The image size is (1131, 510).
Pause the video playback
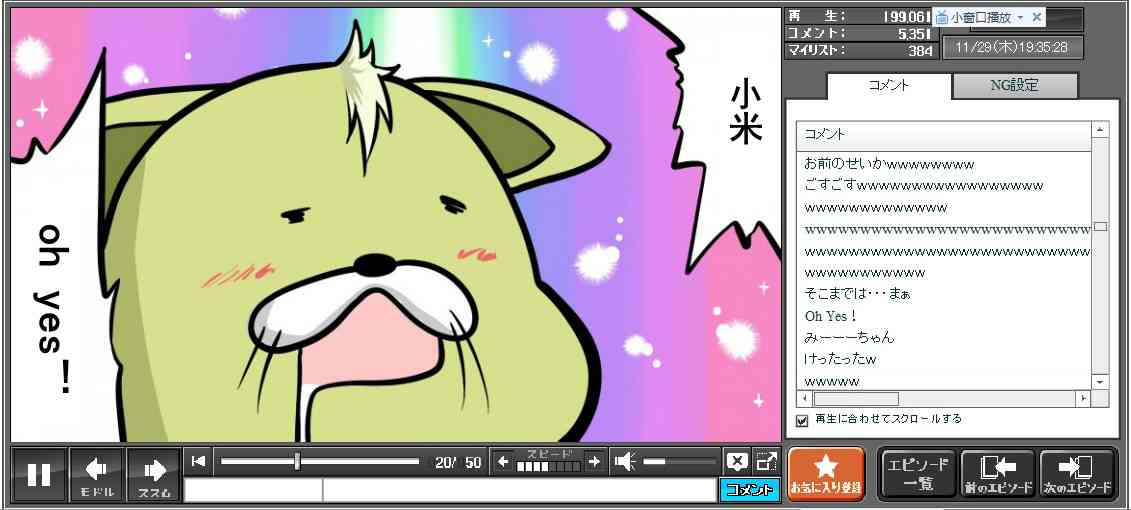[39, 474]
